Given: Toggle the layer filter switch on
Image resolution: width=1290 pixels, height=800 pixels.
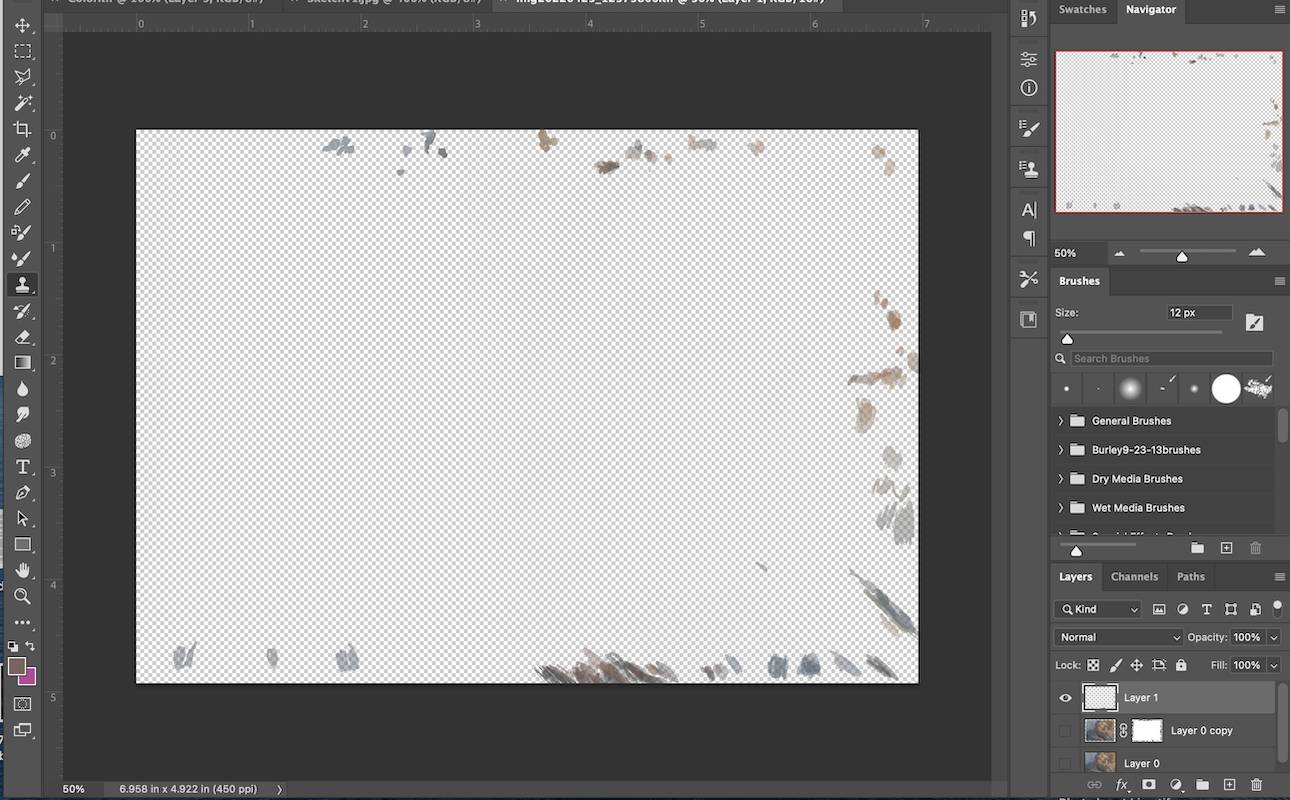Looking at the screenshot, I should click(1277, 607).
